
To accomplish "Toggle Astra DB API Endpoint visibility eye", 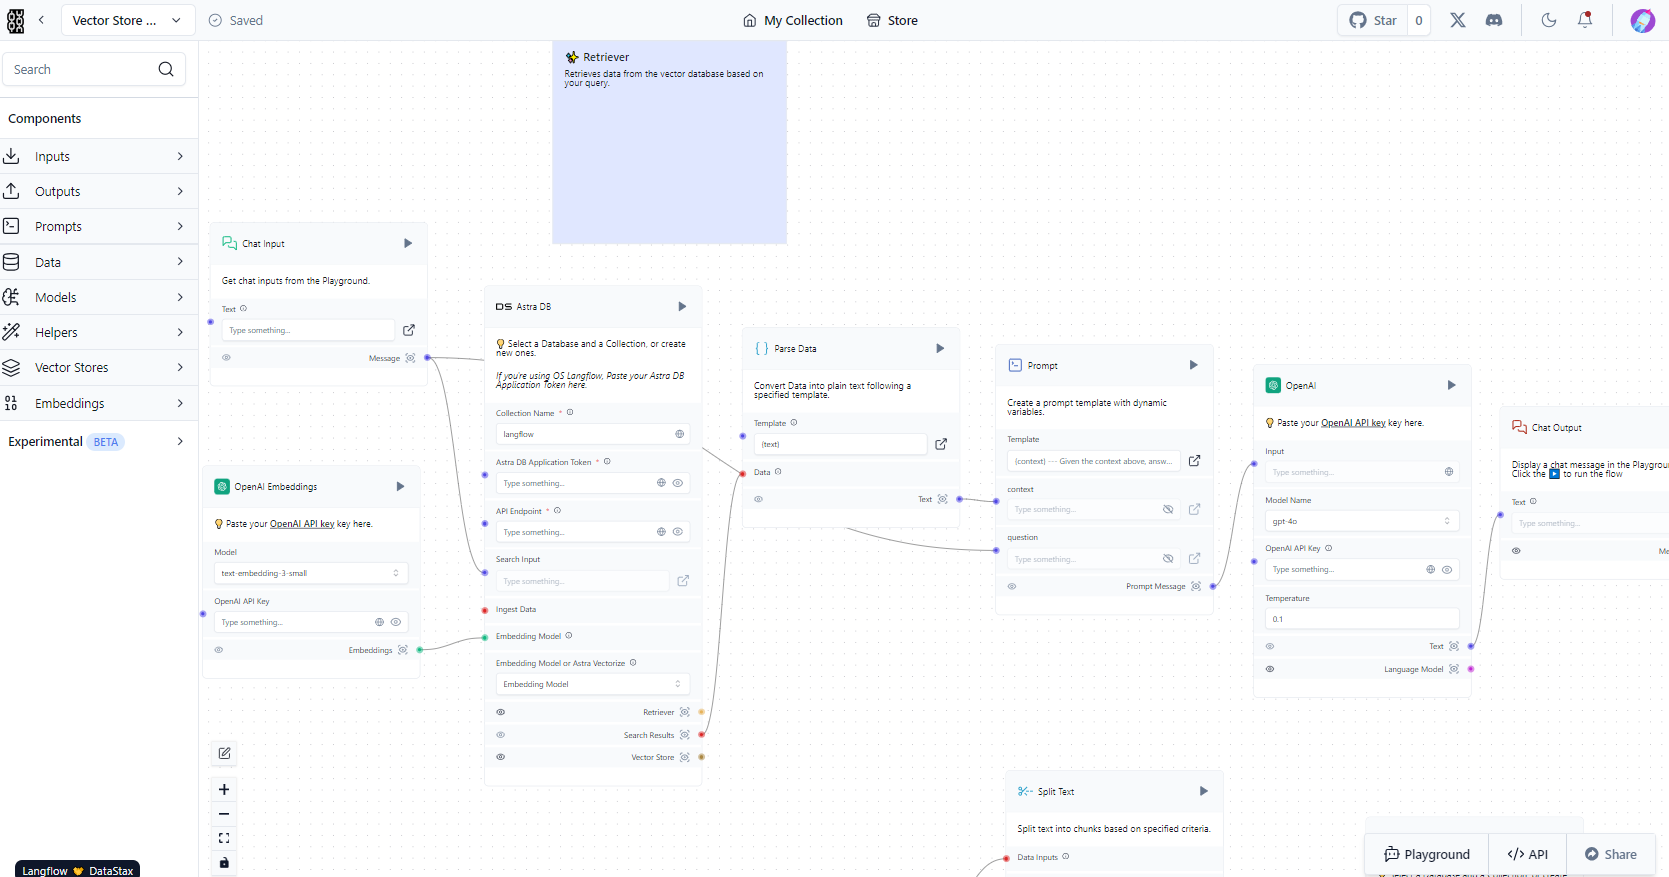I will coord(678,532).
